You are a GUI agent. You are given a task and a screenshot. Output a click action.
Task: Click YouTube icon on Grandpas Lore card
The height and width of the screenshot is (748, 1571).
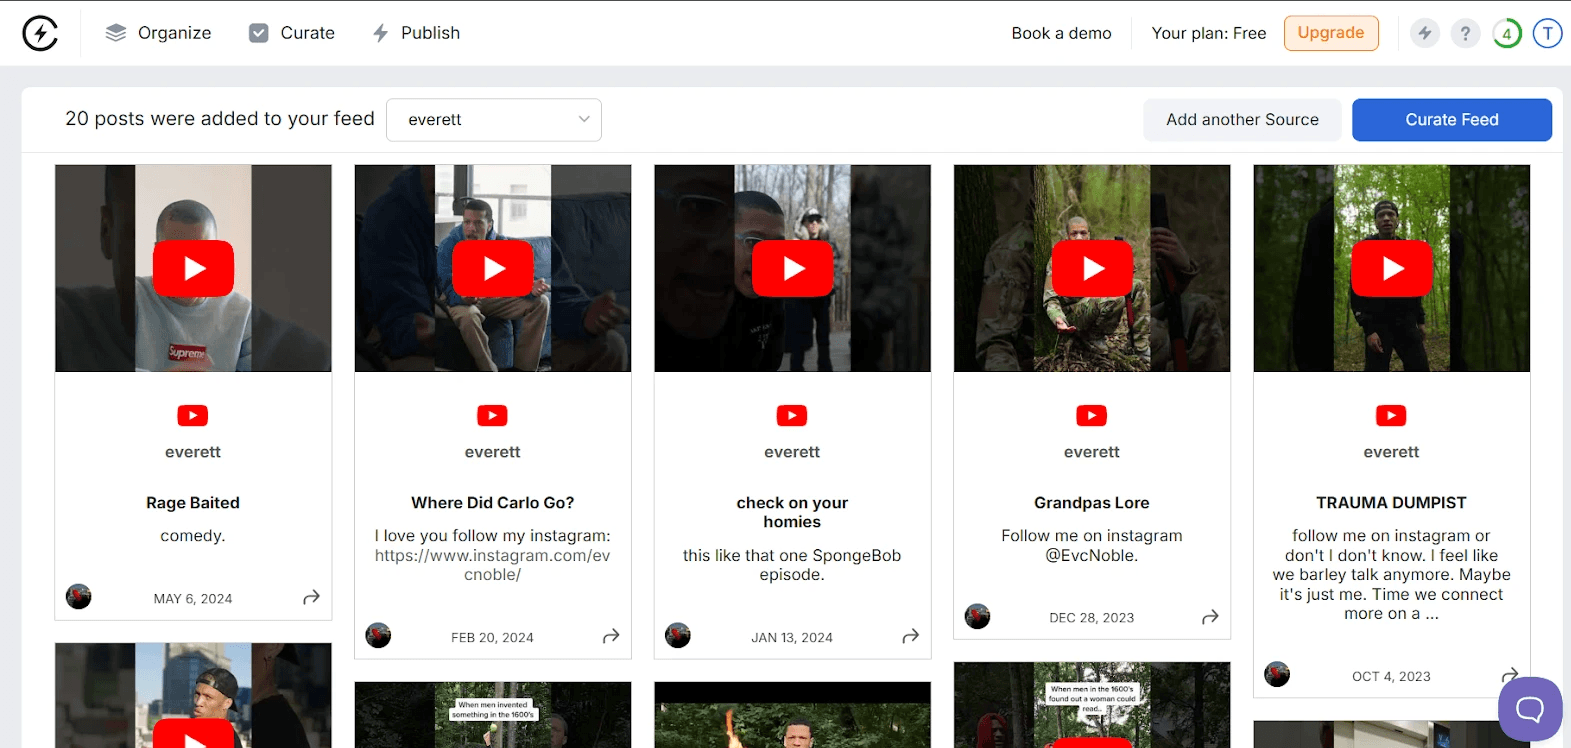click(x=1092, y=415)
